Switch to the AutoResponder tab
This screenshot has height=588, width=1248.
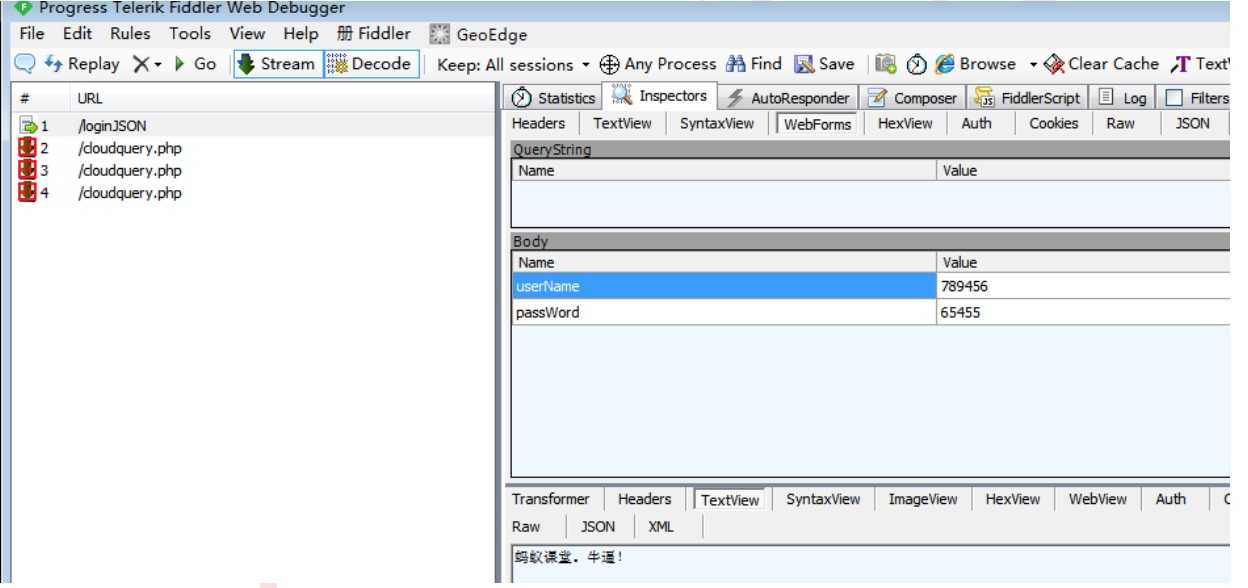[788, 97]
